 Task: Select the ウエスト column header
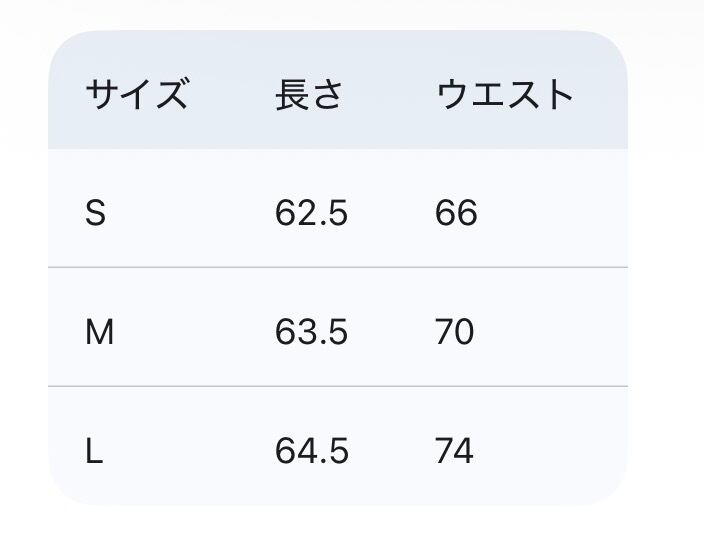click(505, 95)
